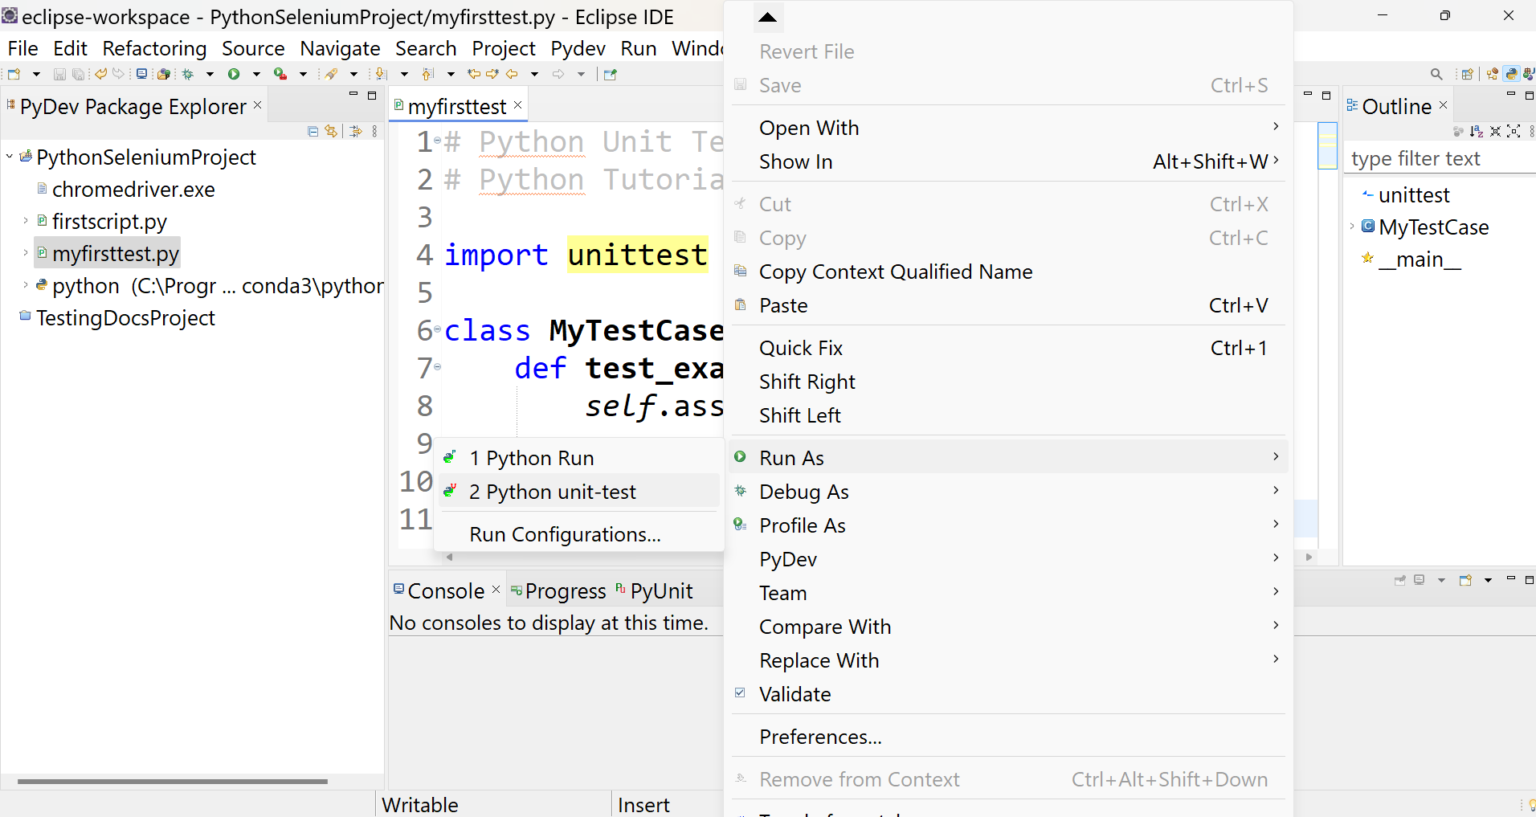The image size is (1536, 817).
Task: Open the dropdown arrow beside the Run icon
Action: 257,74
